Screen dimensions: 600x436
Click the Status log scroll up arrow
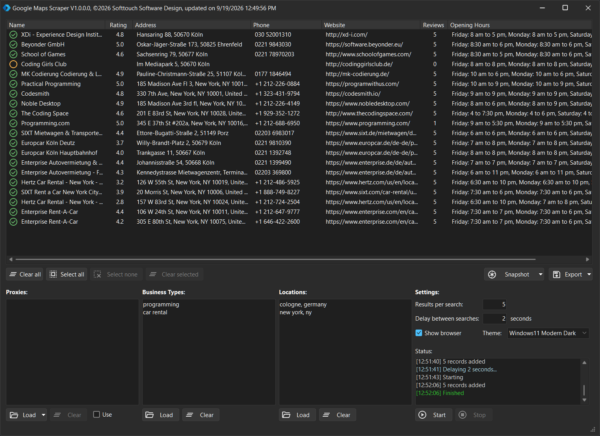click(x=584, y=363)
